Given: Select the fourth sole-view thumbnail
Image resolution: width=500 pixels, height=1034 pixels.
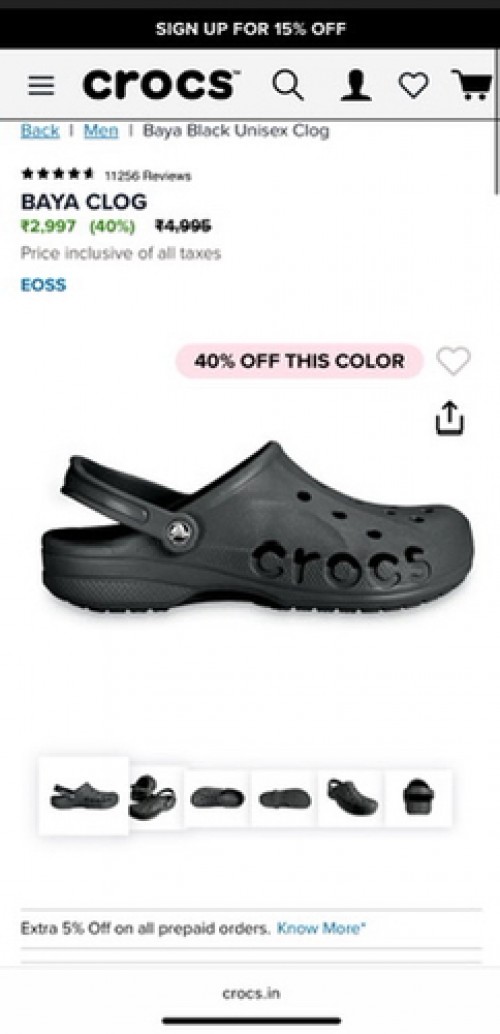Looking at the screenshot, I should pos(284,798).
